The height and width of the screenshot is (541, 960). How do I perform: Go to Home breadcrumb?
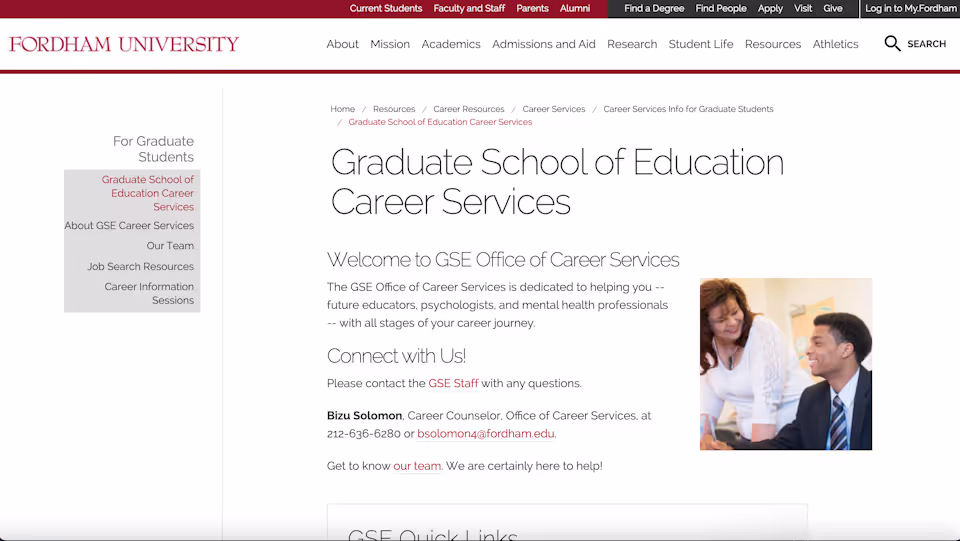pyautogui.click(x=342, y=109)
